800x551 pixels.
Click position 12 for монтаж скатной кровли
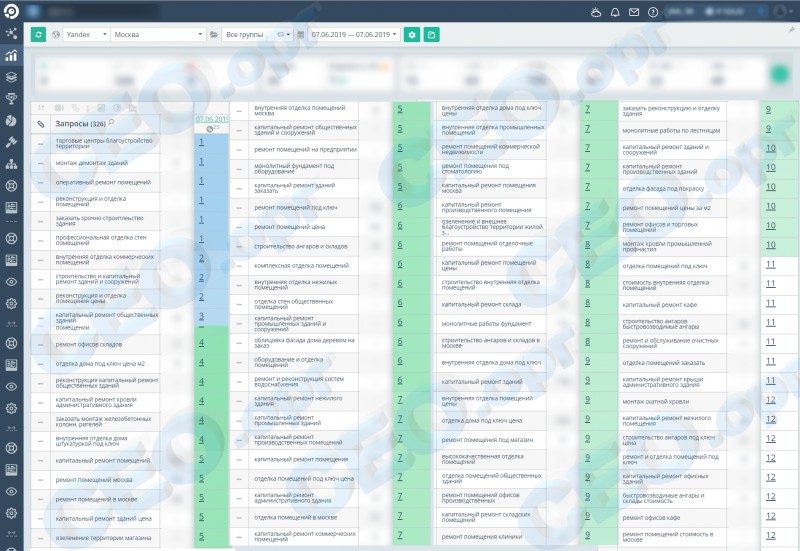coord(770,400)
